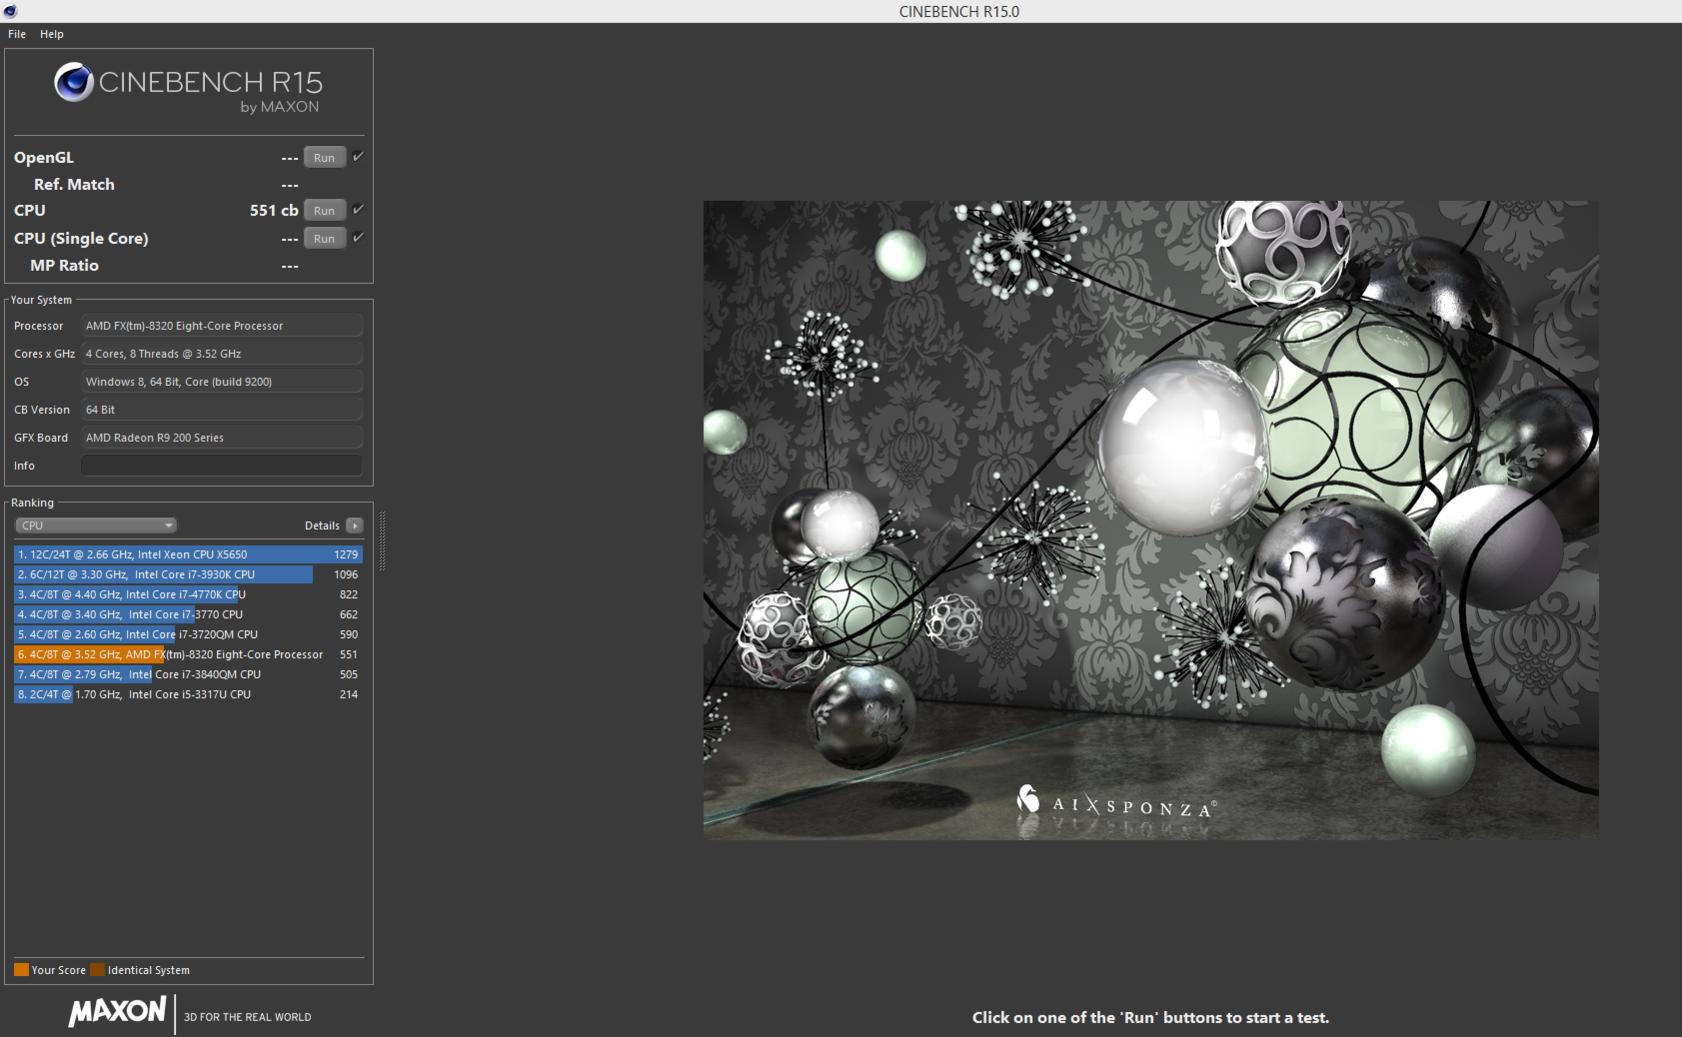Click the '3D FOR THE REAL WORLD' tagline
Screen dimensions: 1682x1037
tap(247, 1017)
